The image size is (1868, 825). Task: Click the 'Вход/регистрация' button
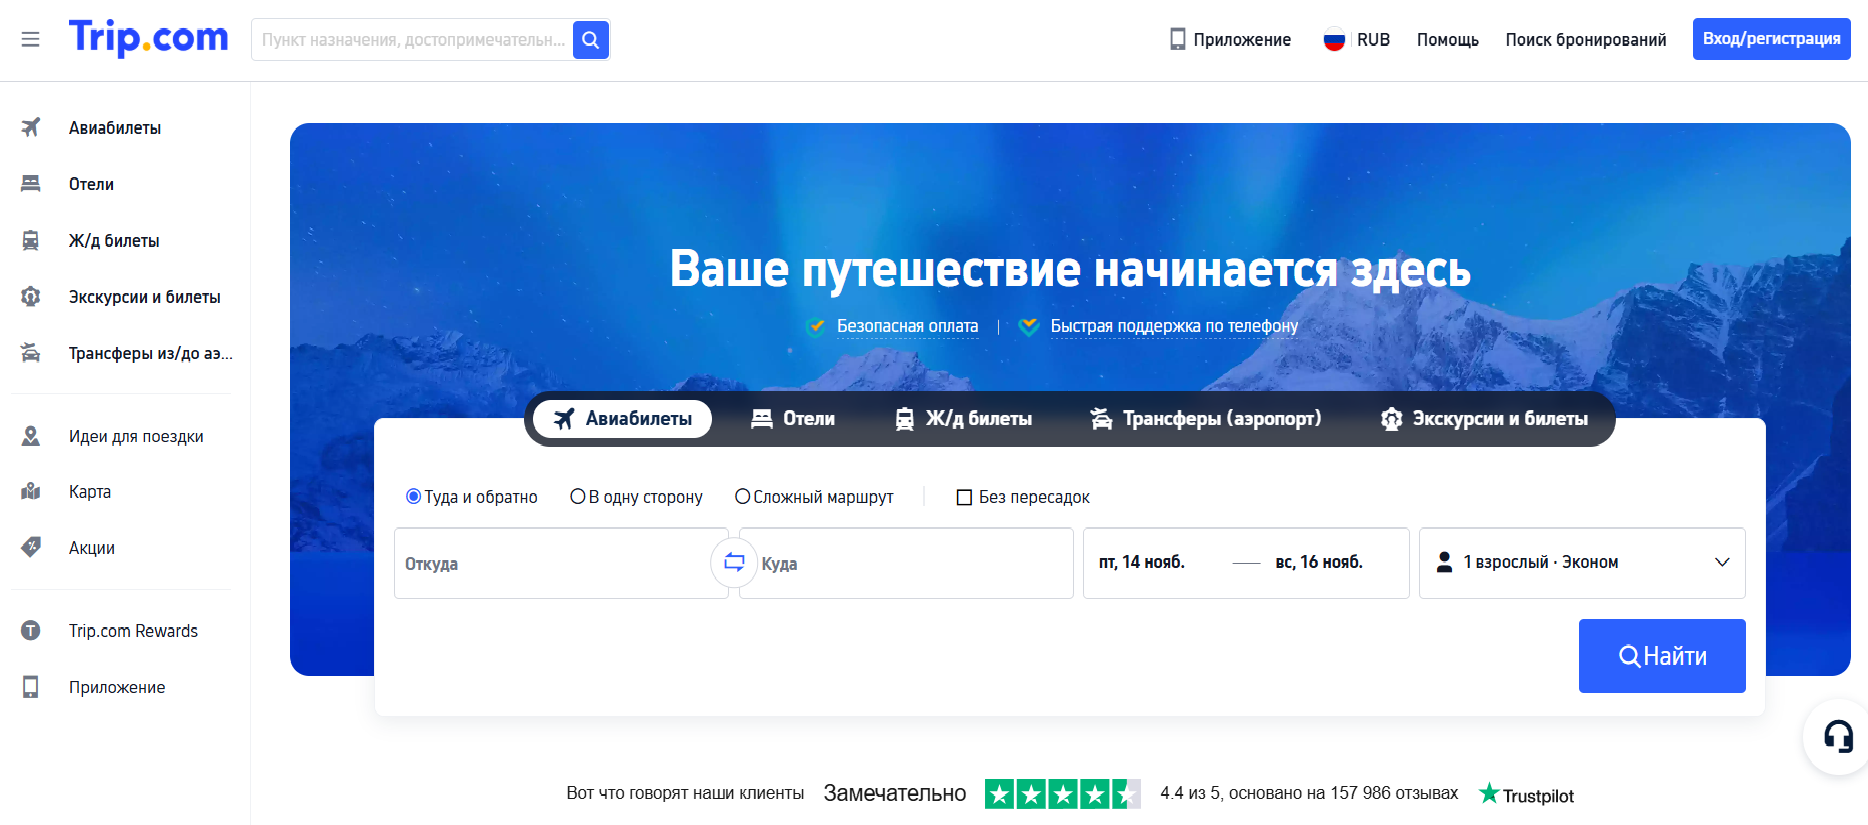(1770, 39)
